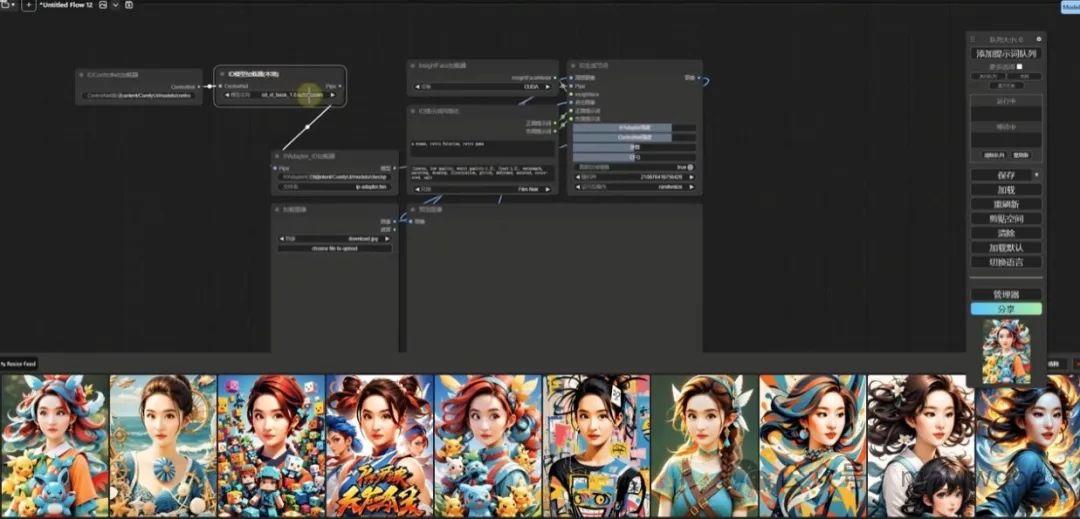Click the negative prompt text box
The height and width of the screenshot is (519, 1080).
point(482,172)
